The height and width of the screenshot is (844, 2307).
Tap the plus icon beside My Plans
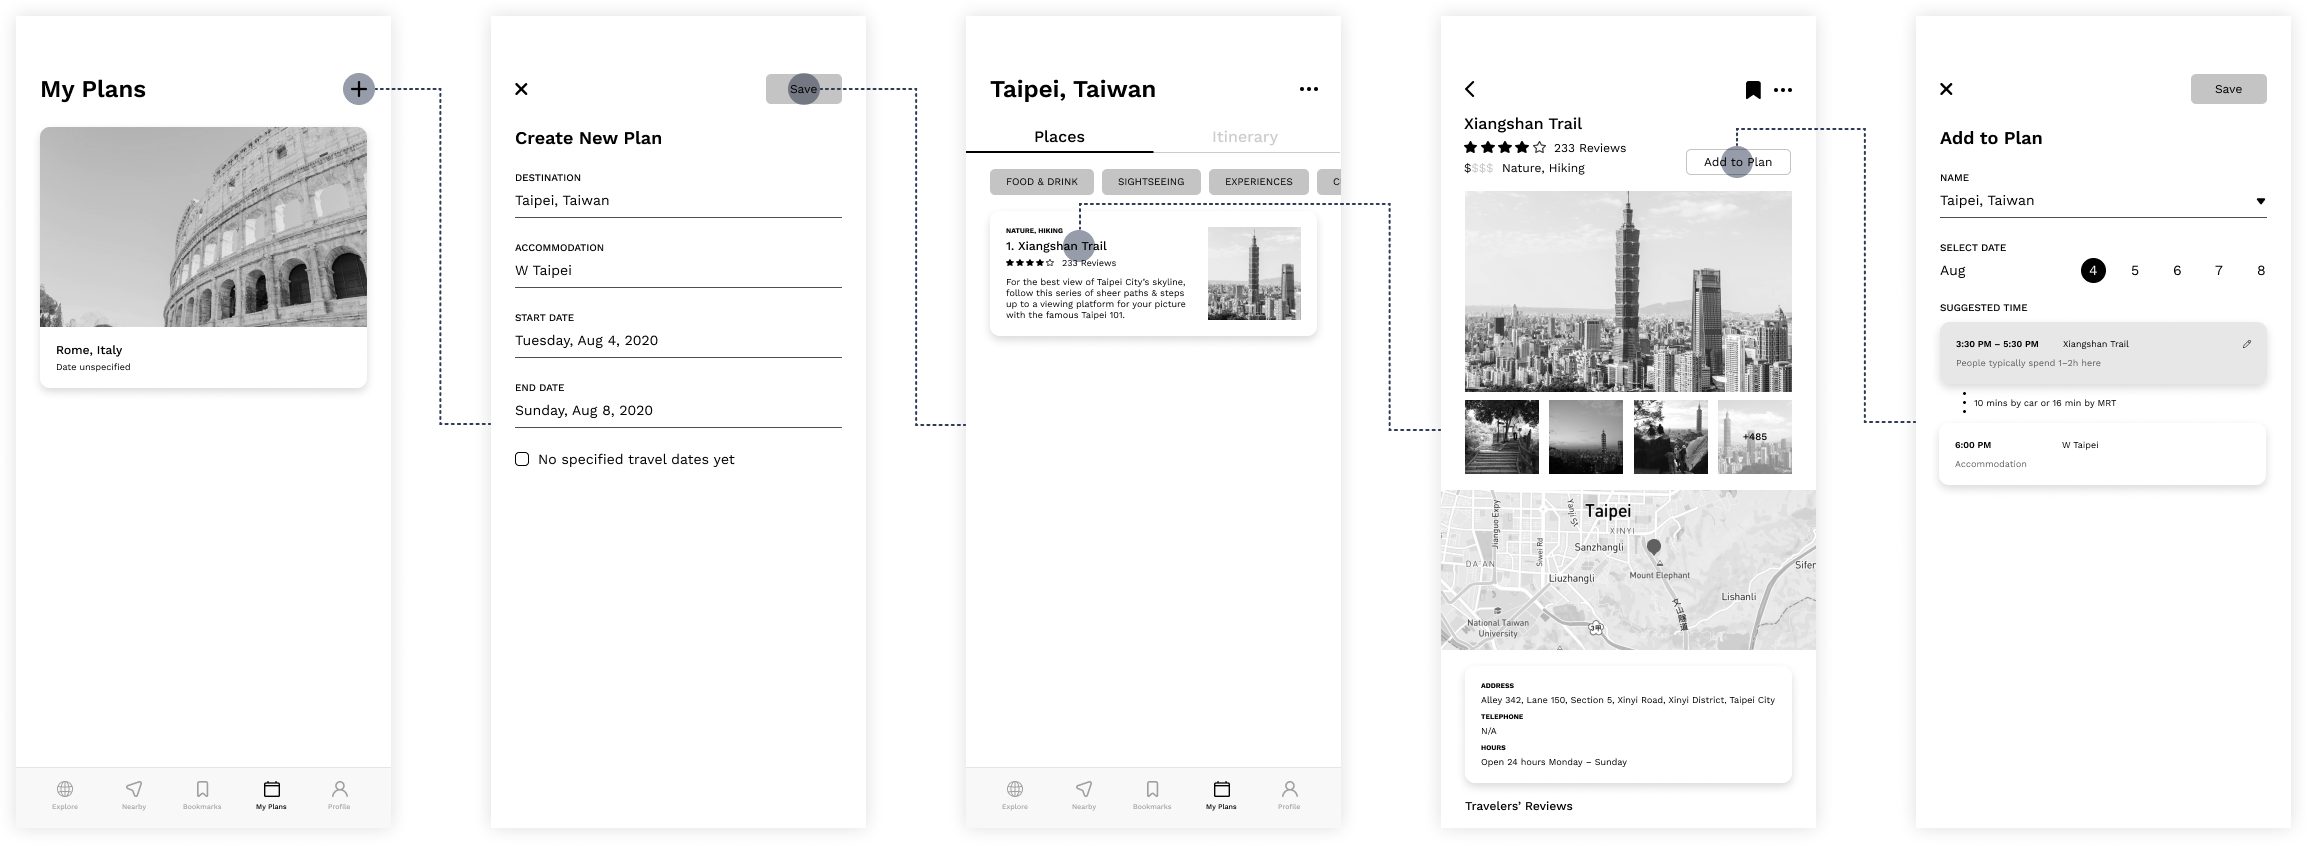(x=358, y=89)
